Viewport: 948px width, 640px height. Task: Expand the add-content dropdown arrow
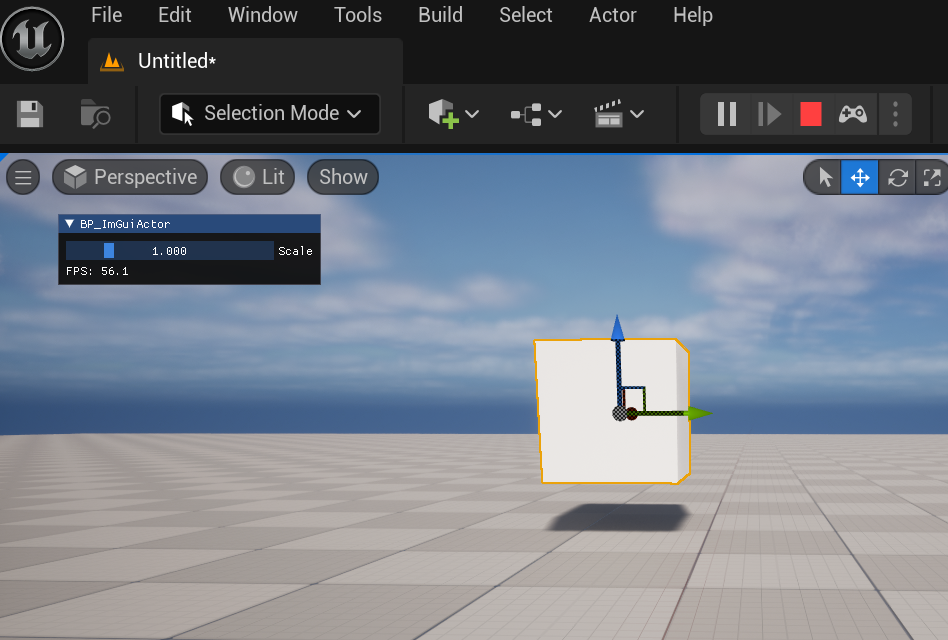472,114
